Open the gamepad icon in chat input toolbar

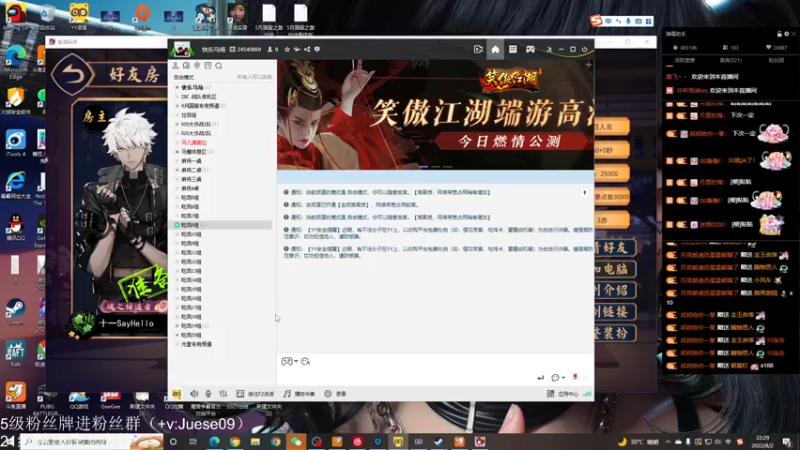(x=287, y=361)
